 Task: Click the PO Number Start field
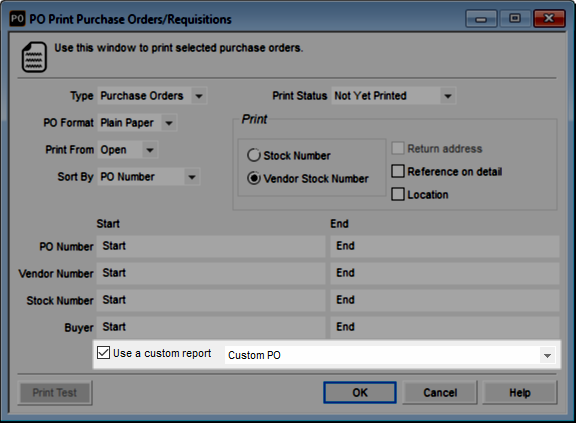[x=211, y=246]
